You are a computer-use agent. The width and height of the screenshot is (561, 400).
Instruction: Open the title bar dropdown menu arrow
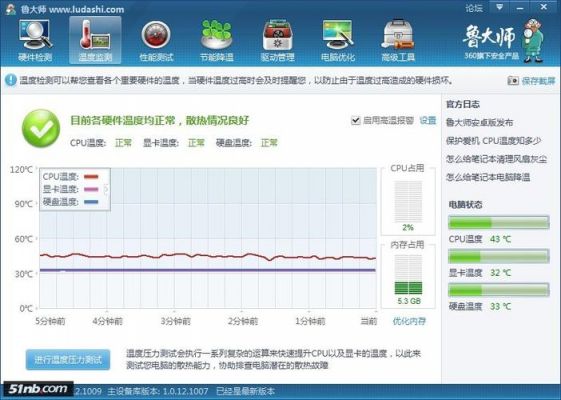point(500,7)
